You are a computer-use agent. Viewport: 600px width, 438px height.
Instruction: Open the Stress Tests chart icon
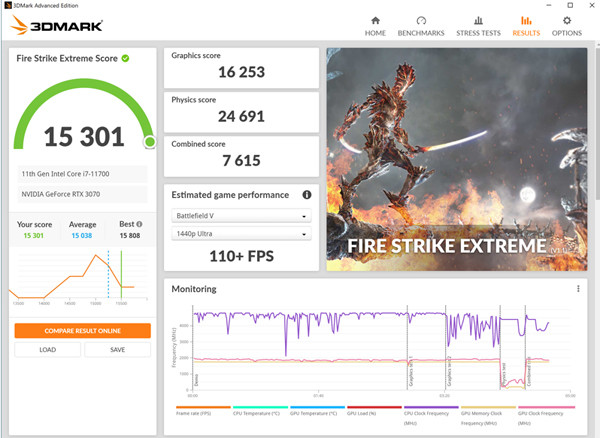tap(478, 21)
